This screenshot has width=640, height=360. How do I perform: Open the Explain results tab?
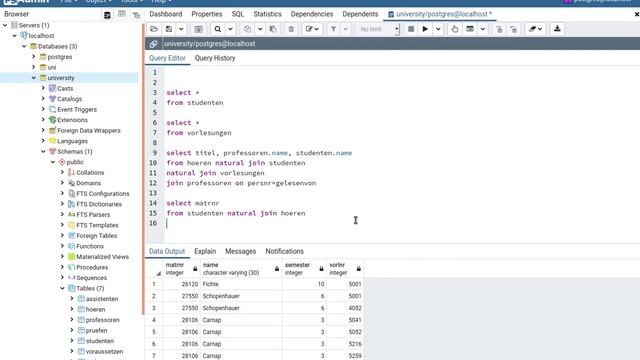pos(205,251)
